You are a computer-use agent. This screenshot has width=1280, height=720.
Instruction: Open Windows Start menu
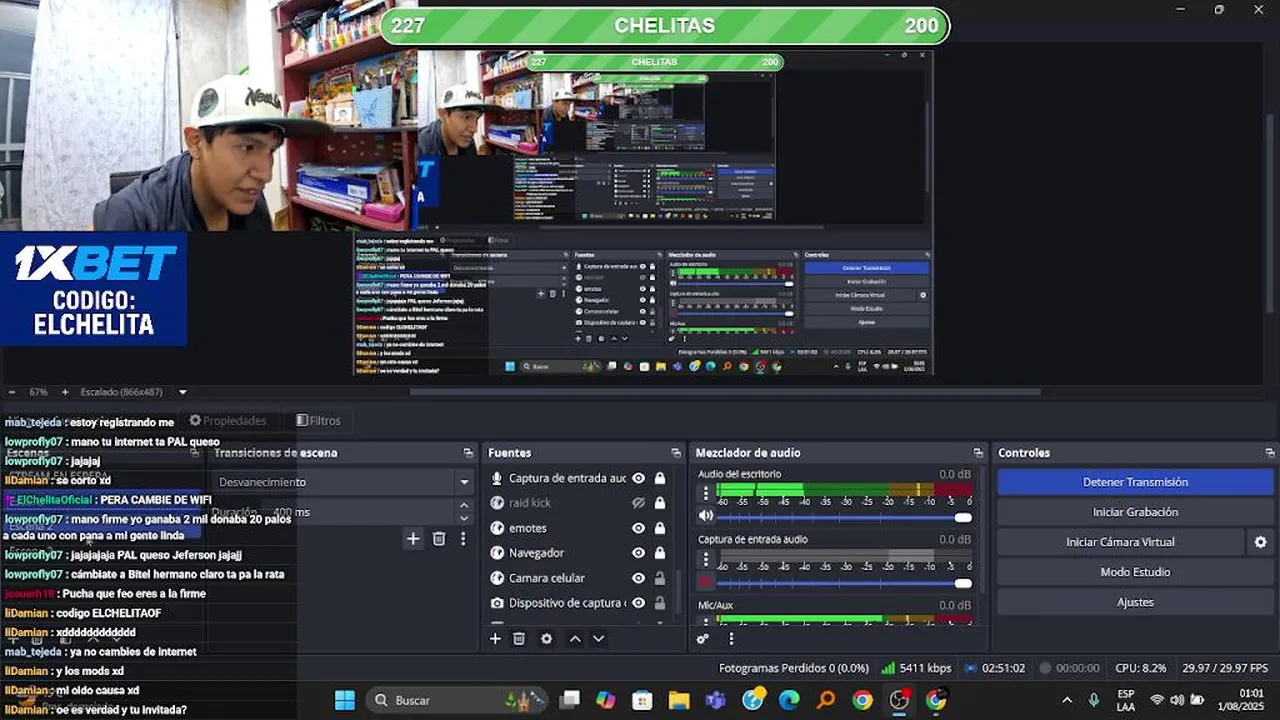[345, 700]
